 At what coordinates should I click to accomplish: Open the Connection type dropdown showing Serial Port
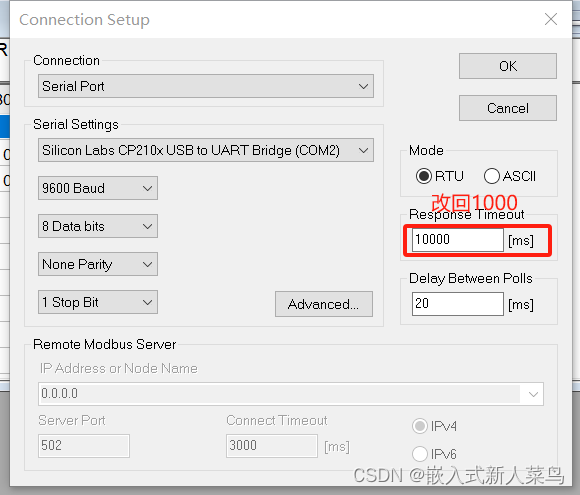[x=206, y=86]
